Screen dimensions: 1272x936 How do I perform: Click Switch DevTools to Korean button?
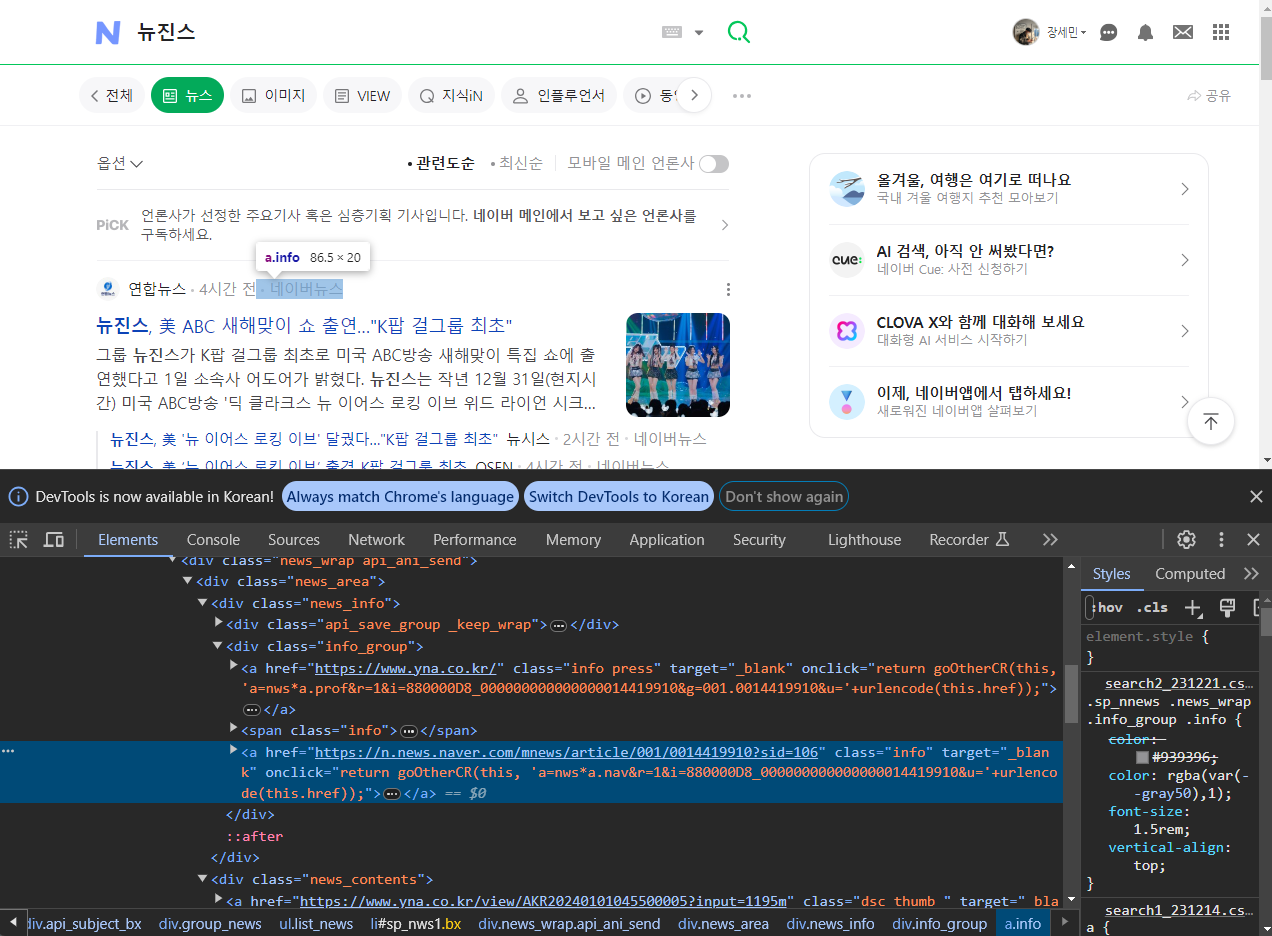coord(618,497)
